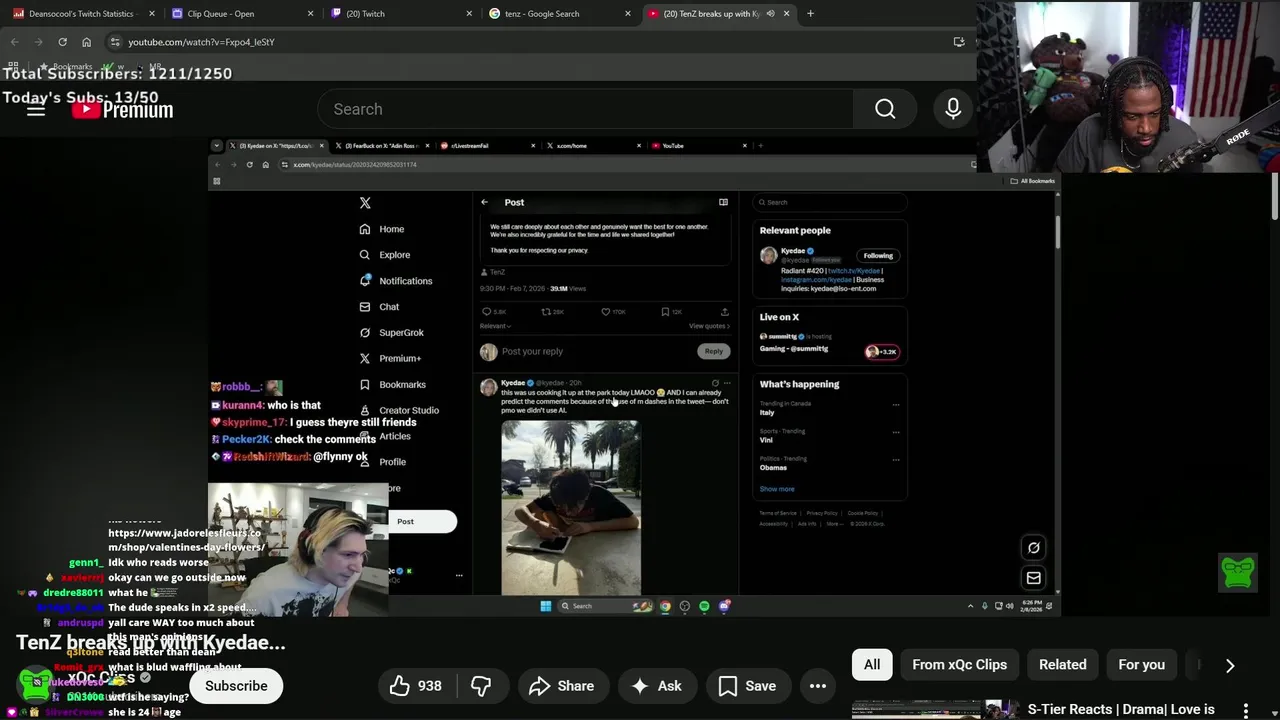Show next filter chips arrow
1280x720 pixels.
[1230, 666]
